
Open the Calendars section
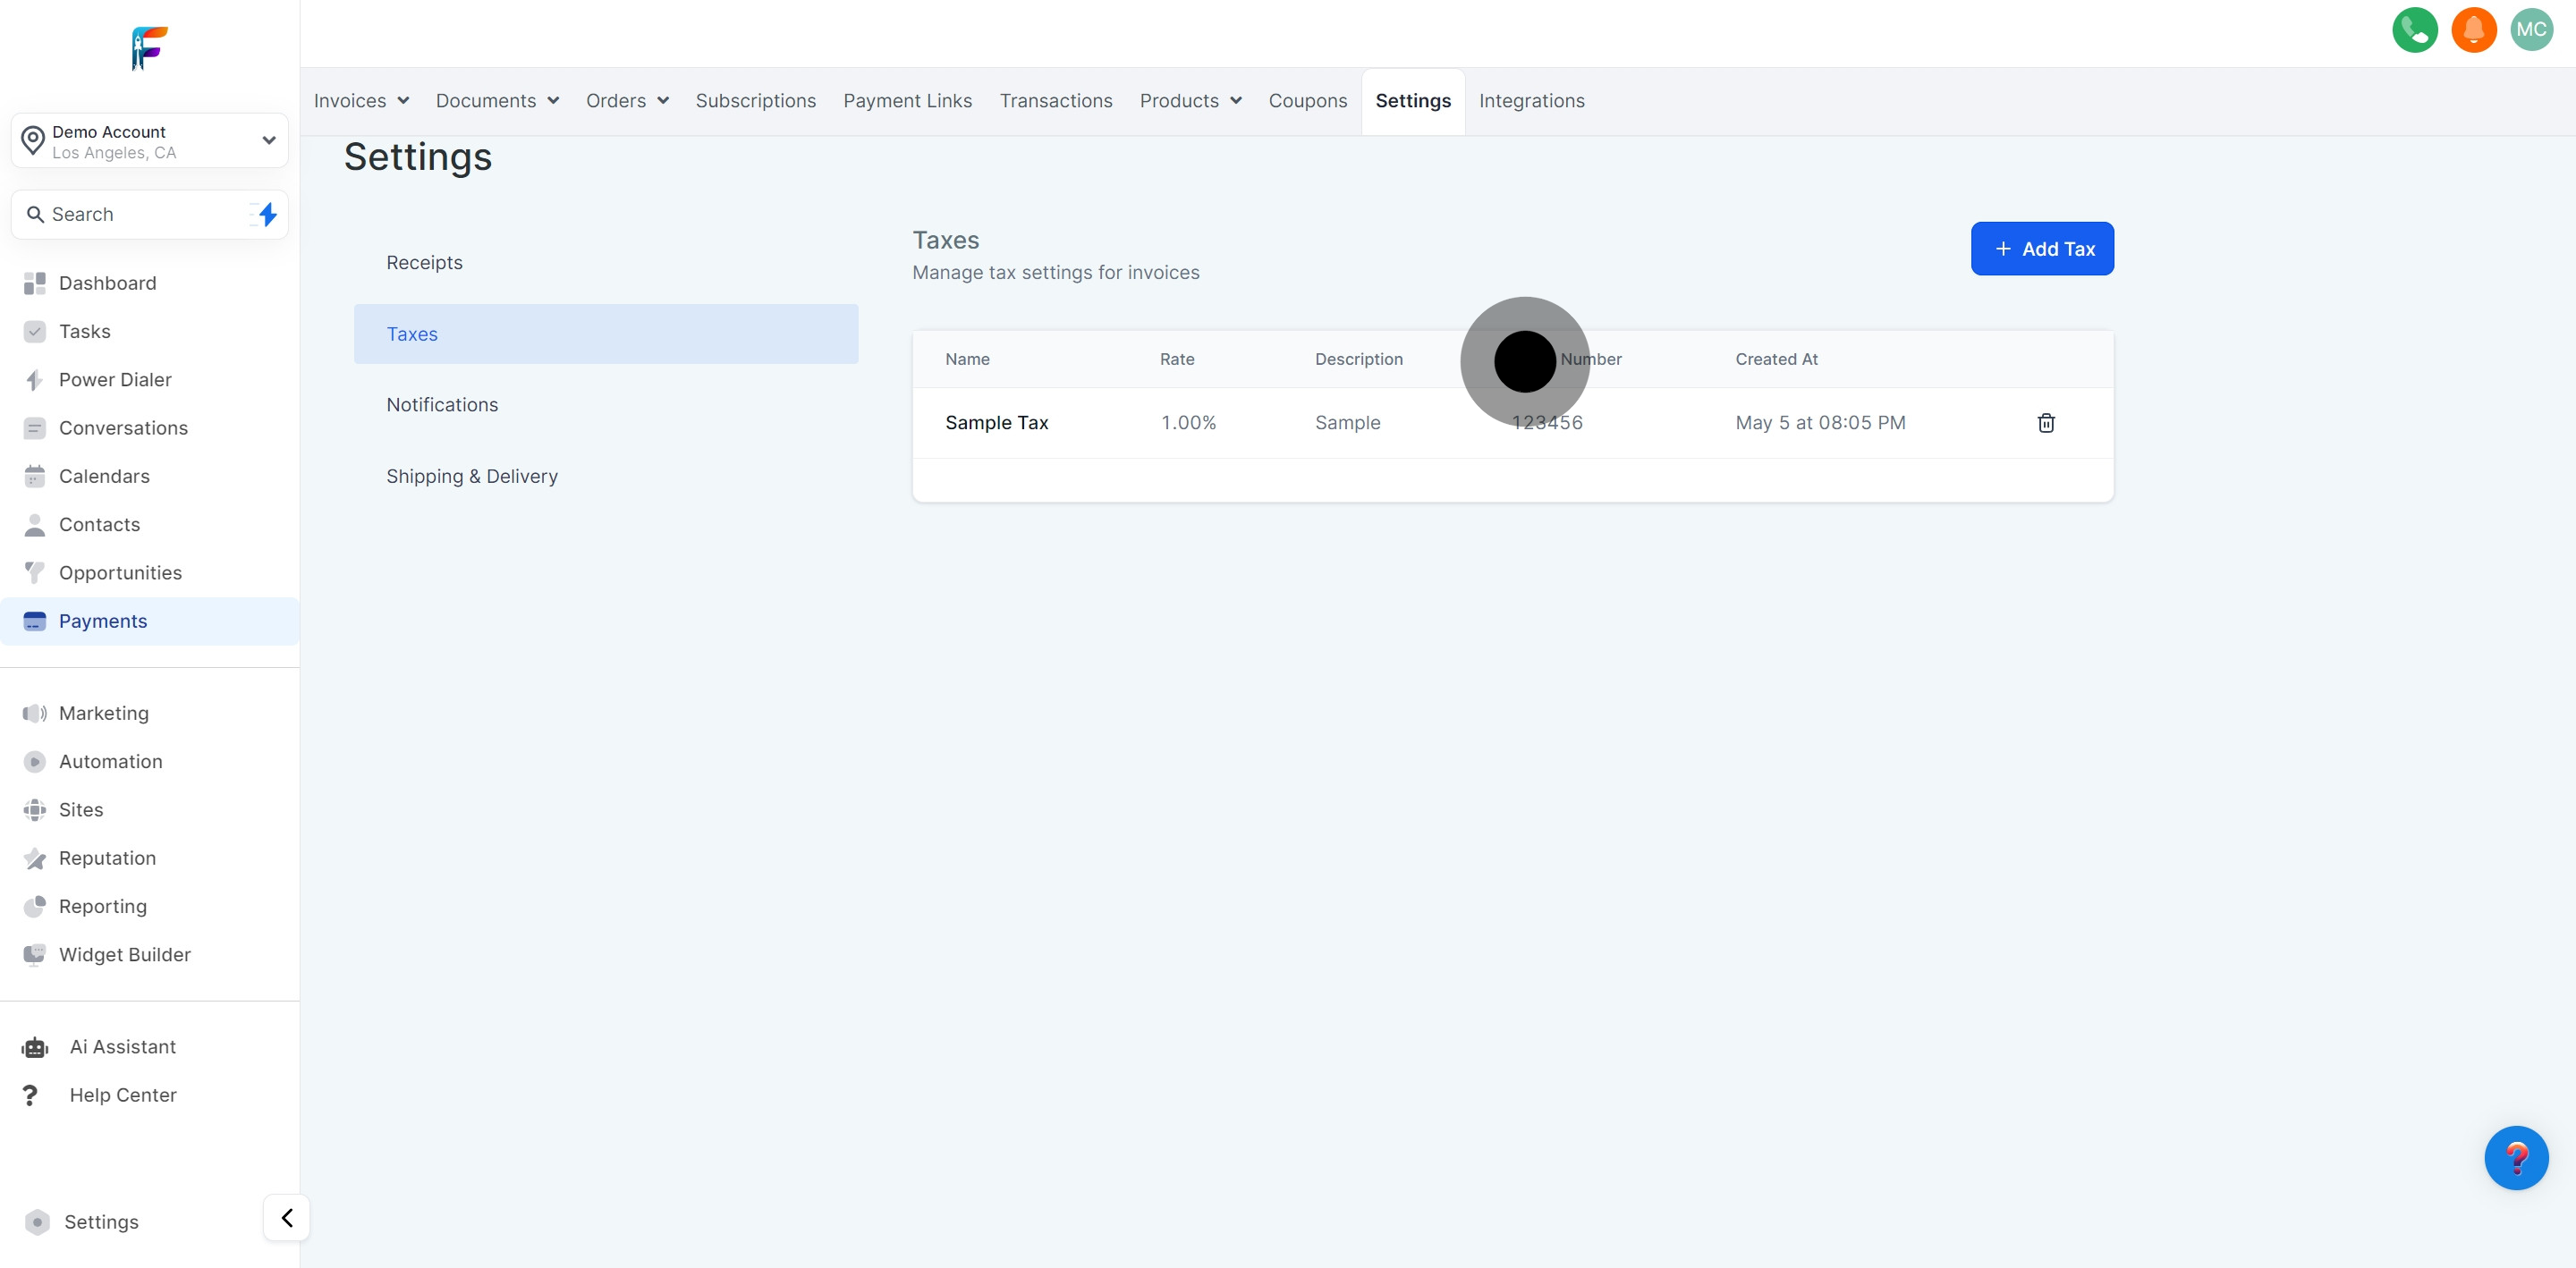[x=104, y=476]
